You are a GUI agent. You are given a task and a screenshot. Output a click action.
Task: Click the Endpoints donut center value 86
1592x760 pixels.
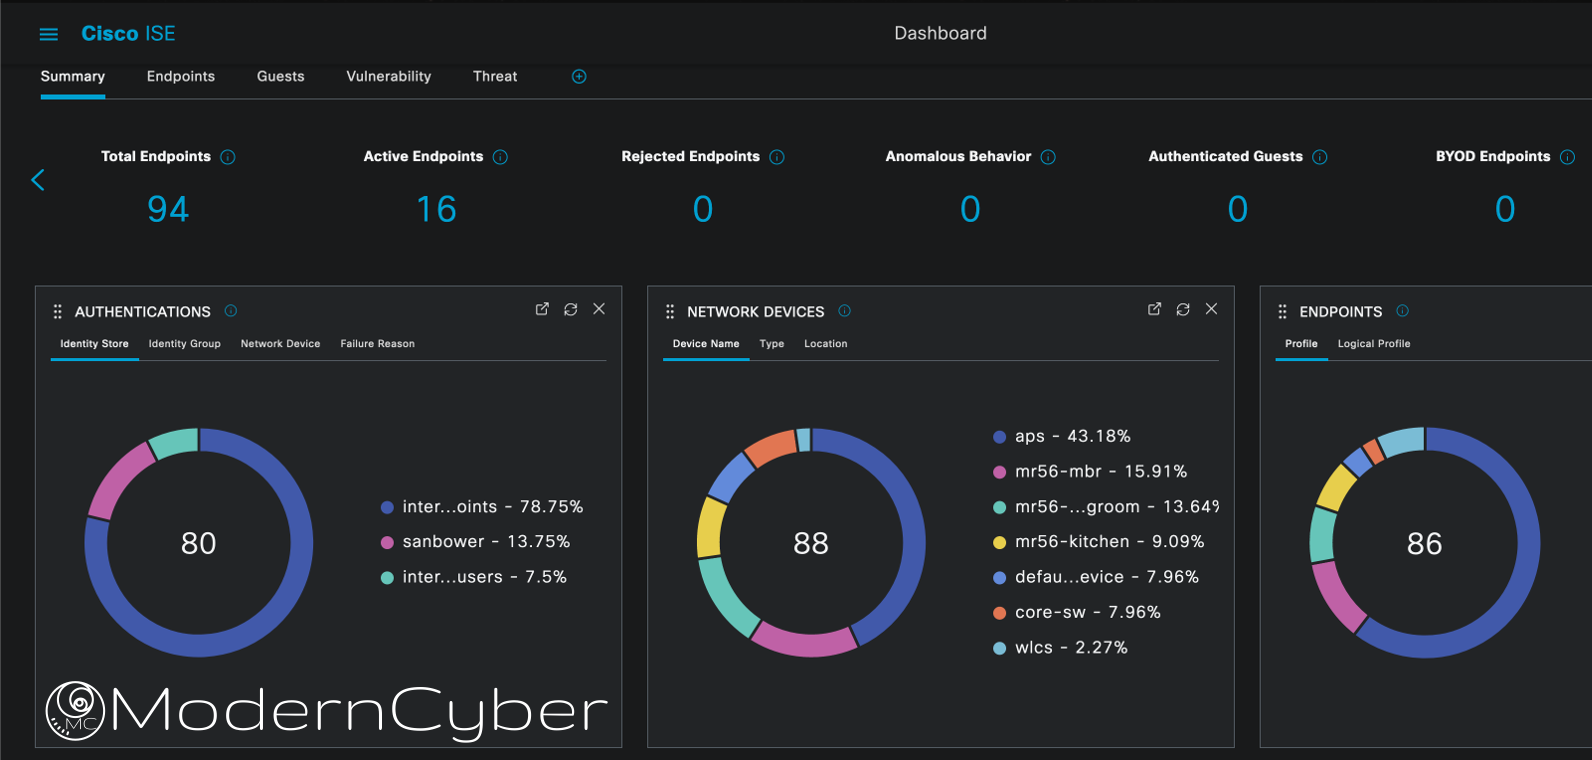coord(1425,543)
